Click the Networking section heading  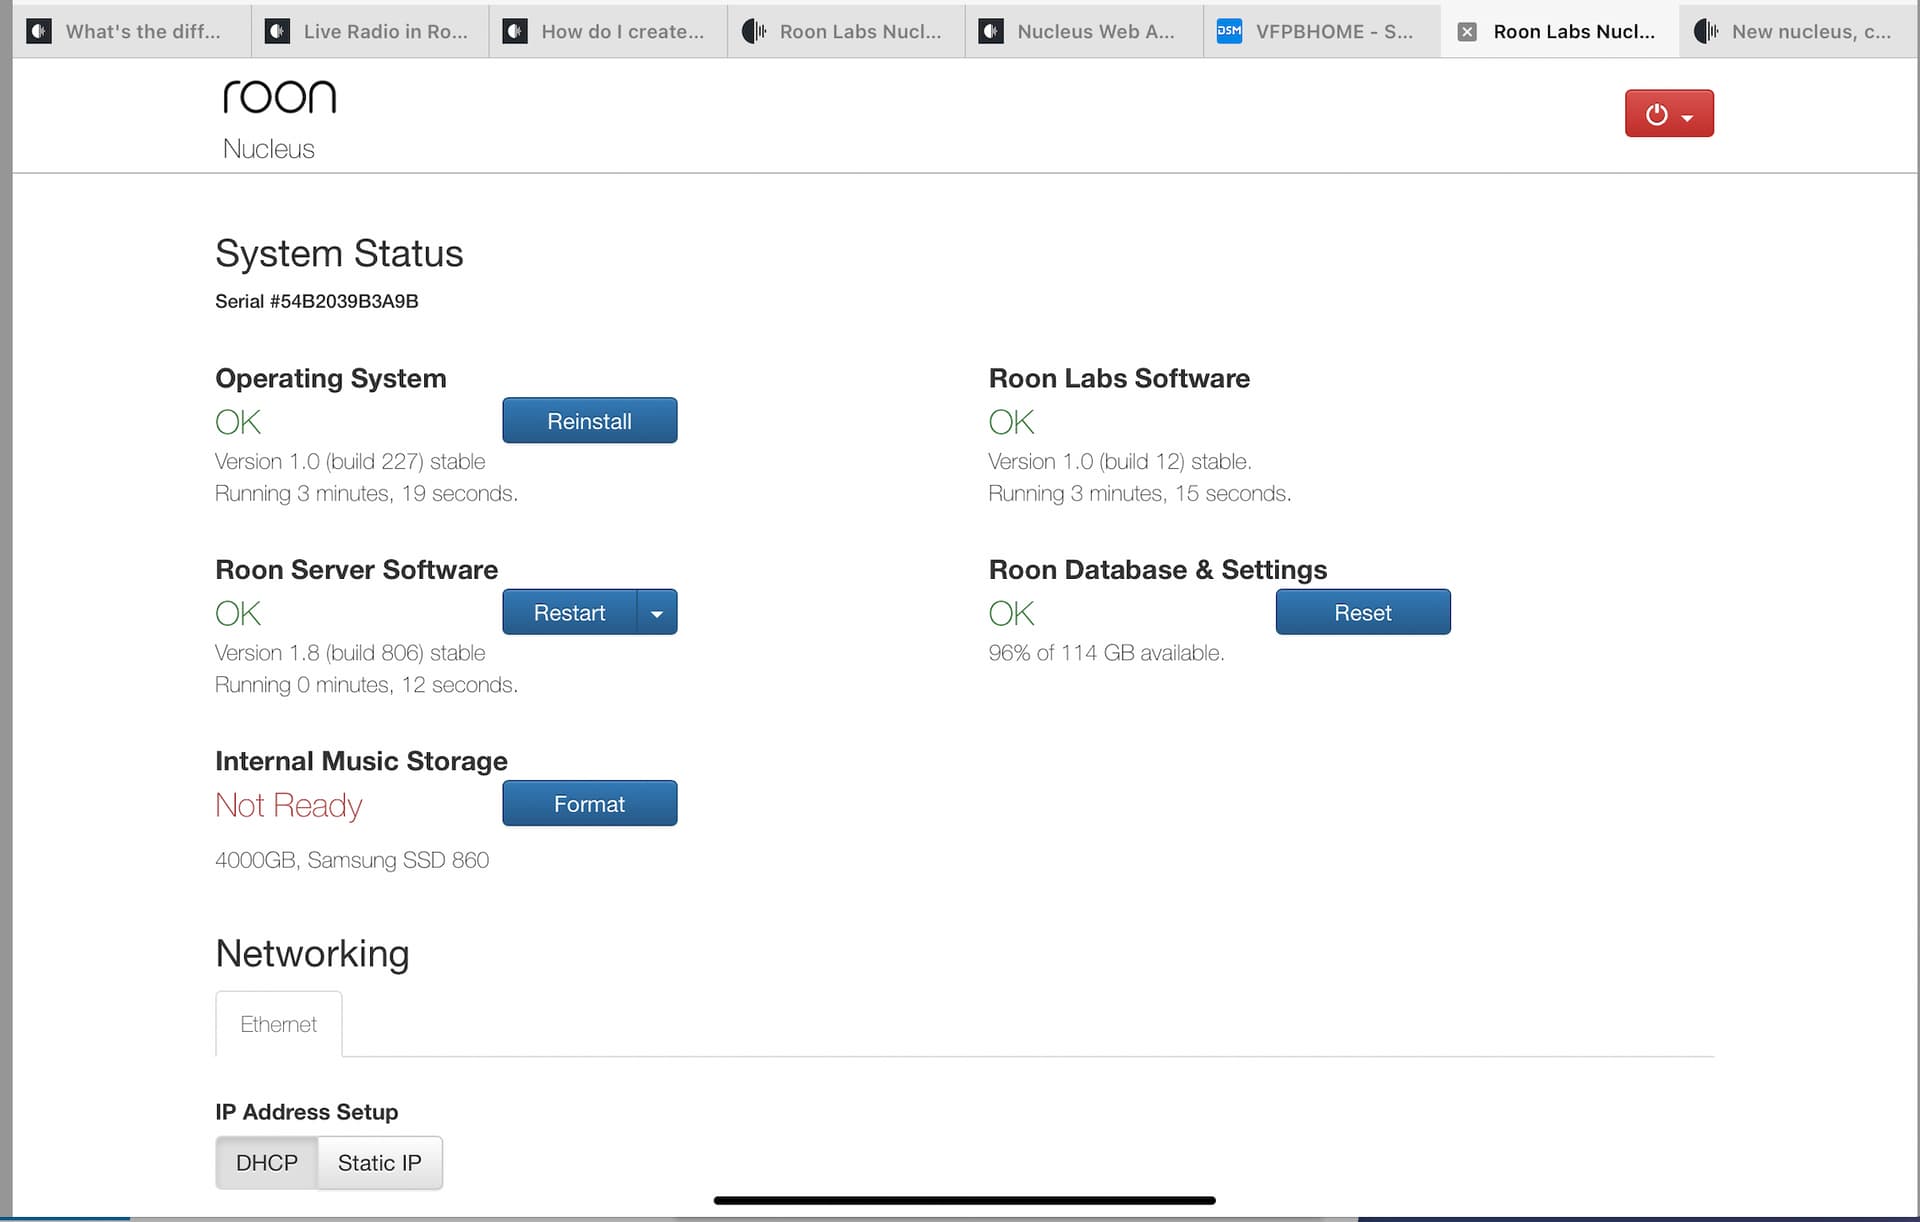coord(312,953)
